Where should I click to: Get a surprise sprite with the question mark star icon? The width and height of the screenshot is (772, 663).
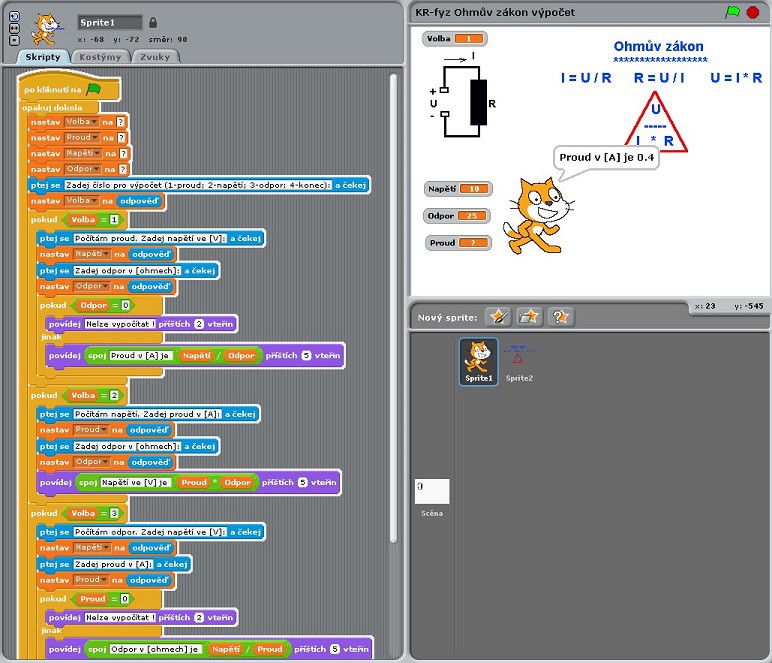click(x=561, y=317)
